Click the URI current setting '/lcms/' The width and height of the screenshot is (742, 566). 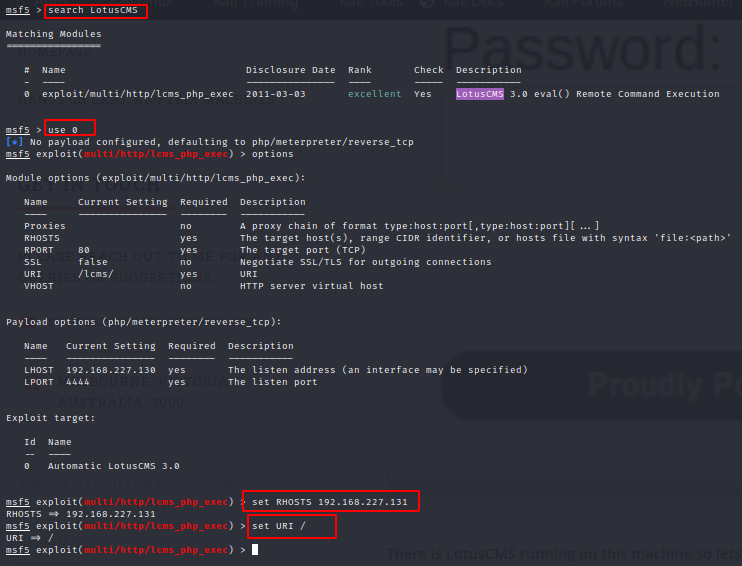(96, 274)
